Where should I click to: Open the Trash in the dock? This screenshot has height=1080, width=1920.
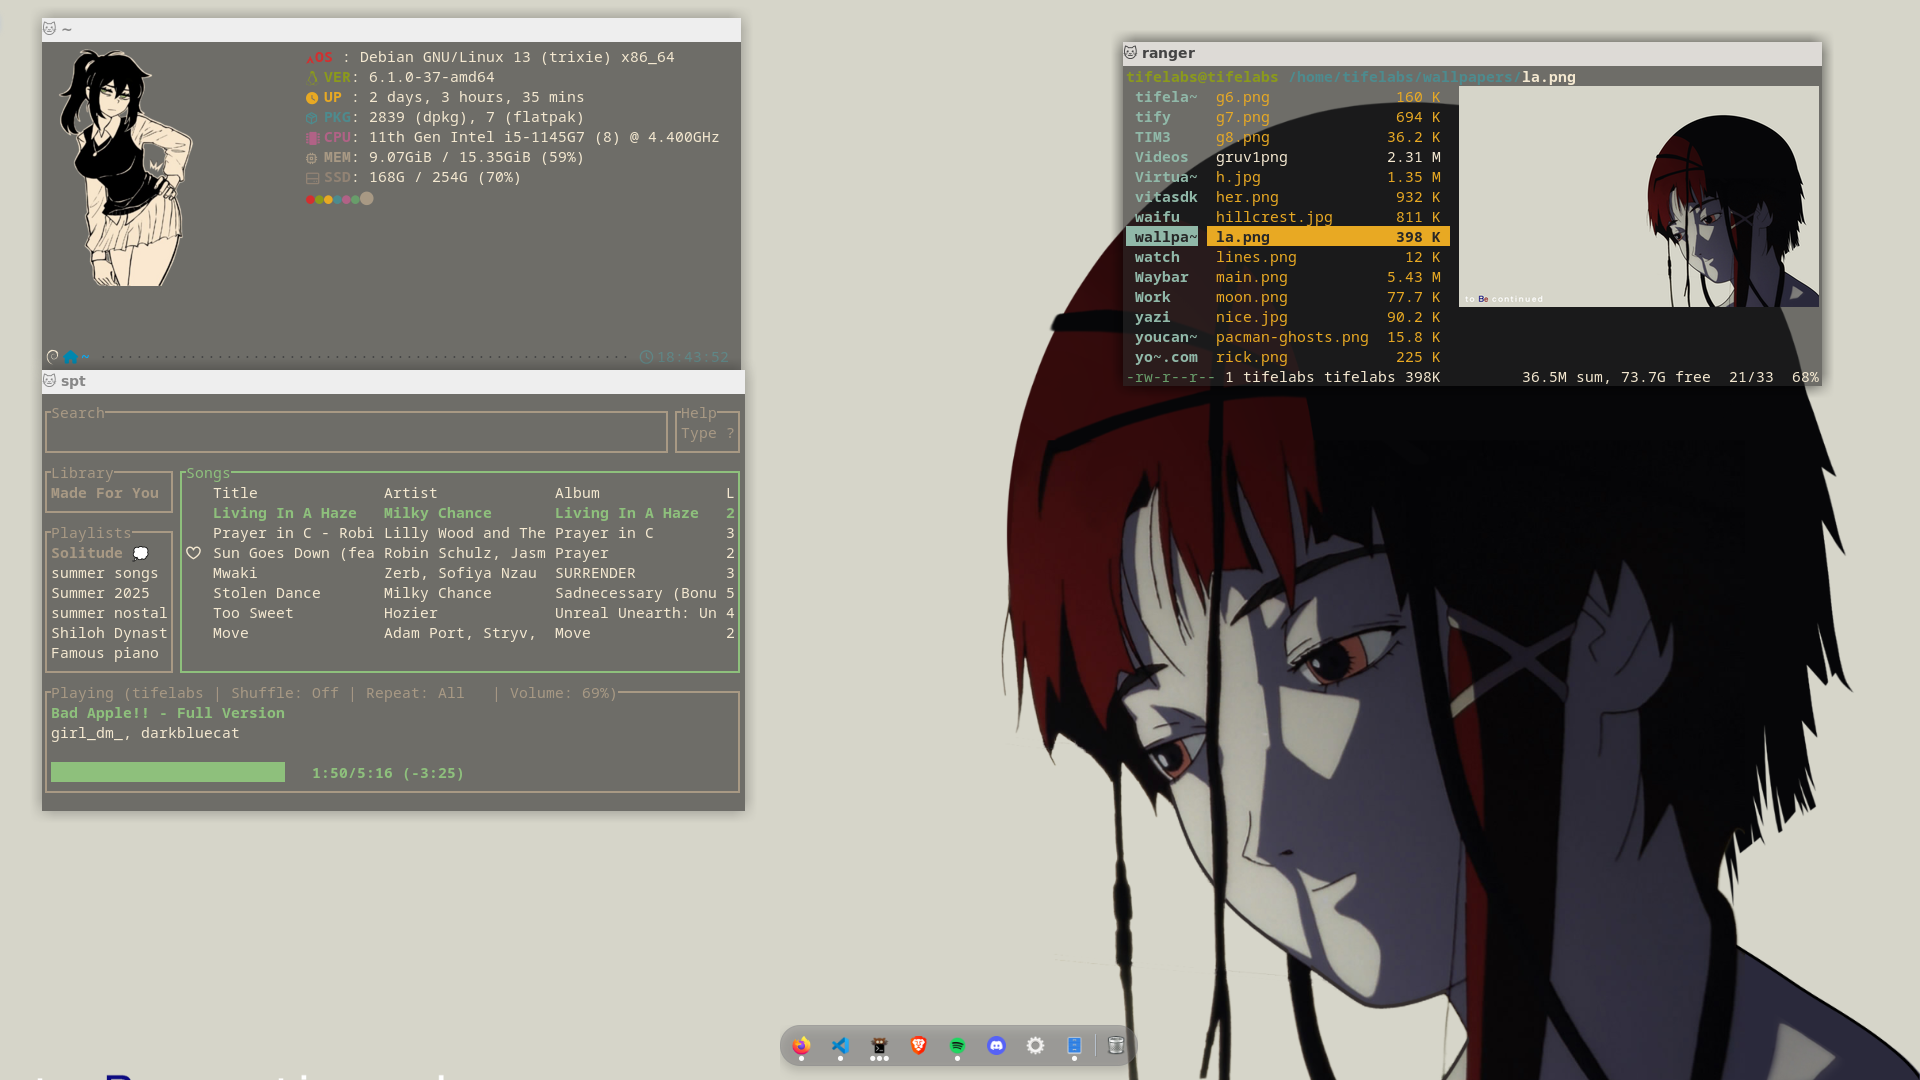1116,1045
